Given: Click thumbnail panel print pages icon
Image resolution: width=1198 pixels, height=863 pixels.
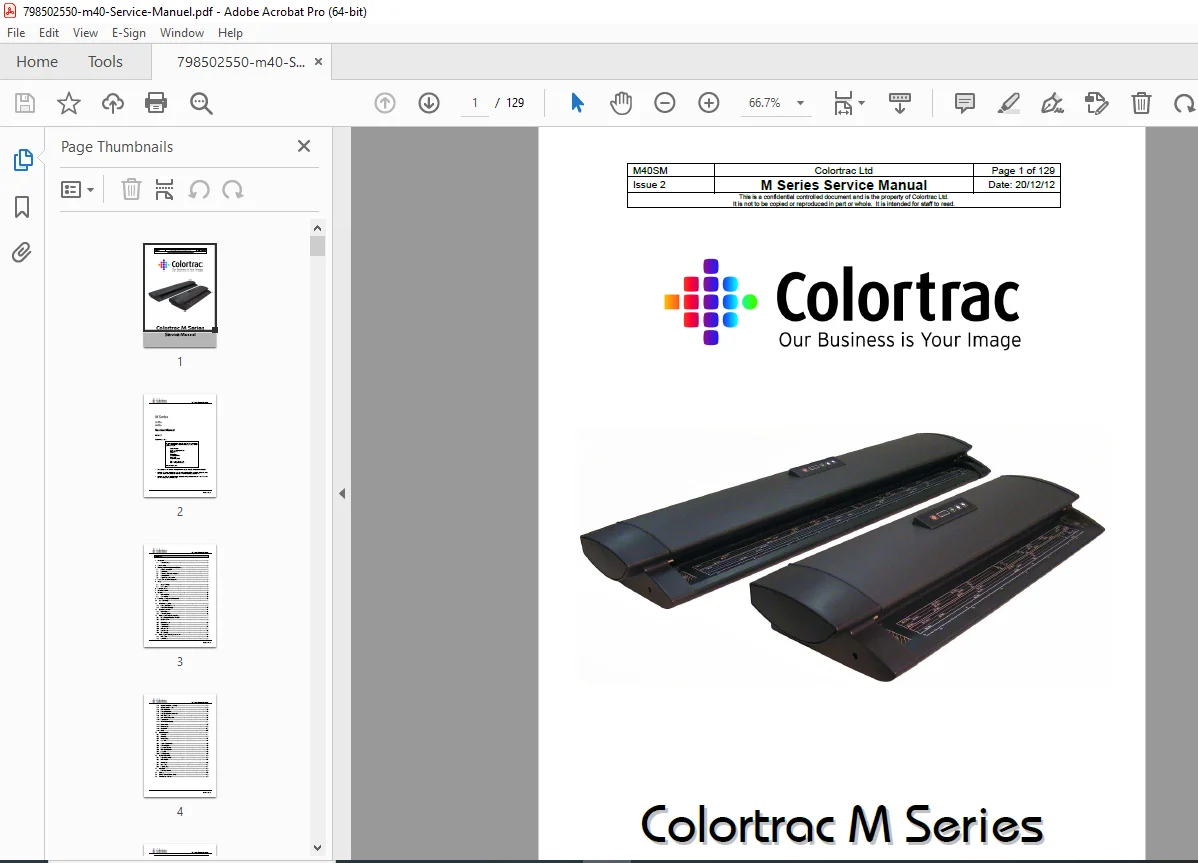Looking at the screenshot, I should [x=164, y=189].
